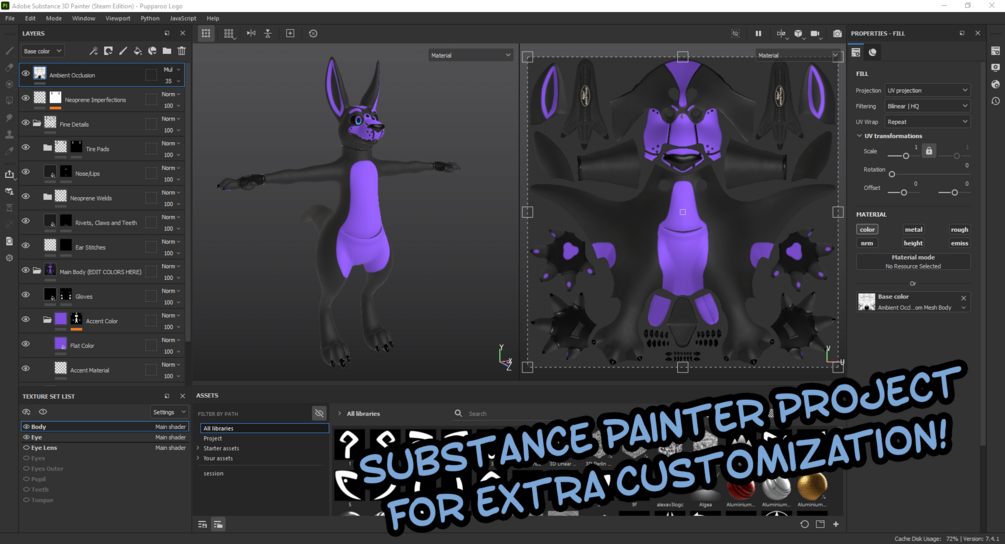Screen dimensions: 1005x544
Task: Collapse the UV transformations section
Action: [x=860, y=136]
